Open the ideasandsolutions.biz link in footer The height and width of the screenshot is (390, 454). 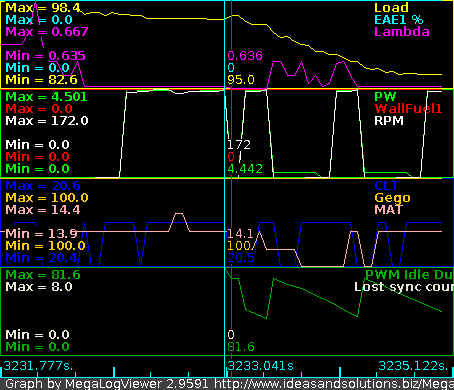(x=334, y=384)
